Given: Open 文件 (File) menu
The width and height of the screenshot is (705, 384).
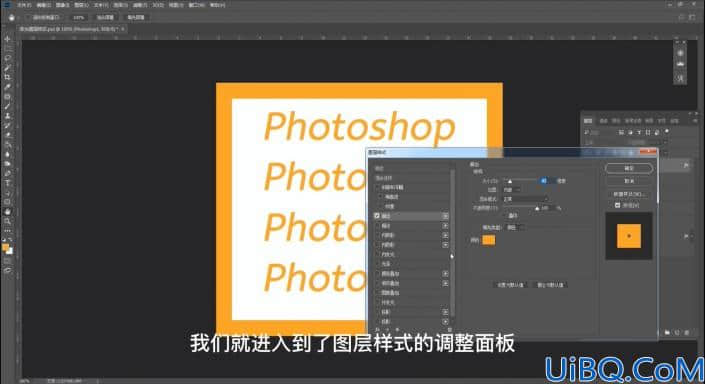Looking at the screenshot, I should [x=23, y=5].
